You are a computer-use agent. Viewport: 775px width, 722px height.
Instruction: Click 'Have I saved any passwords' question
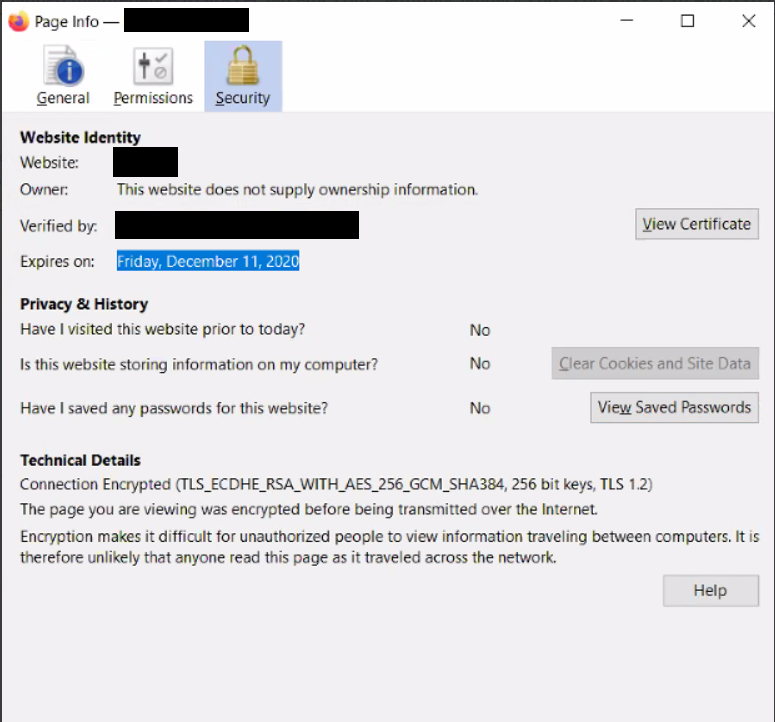click(x=174, y=408)
